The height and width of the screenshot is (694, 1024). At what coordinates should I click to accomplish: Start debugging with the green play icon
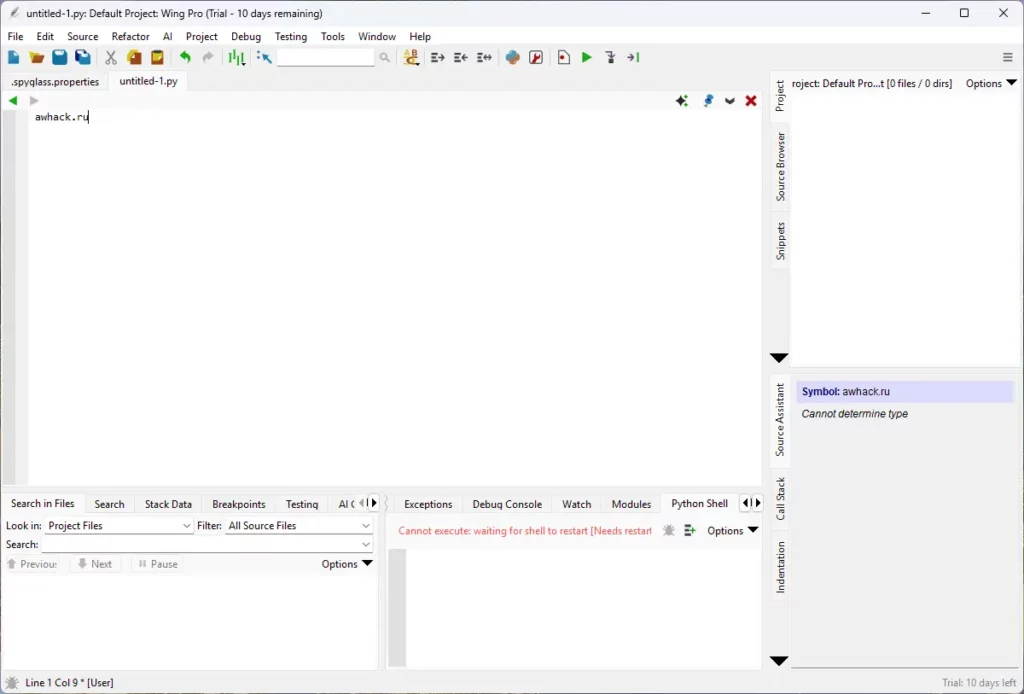pyautogui.click(x=586, y=57)
